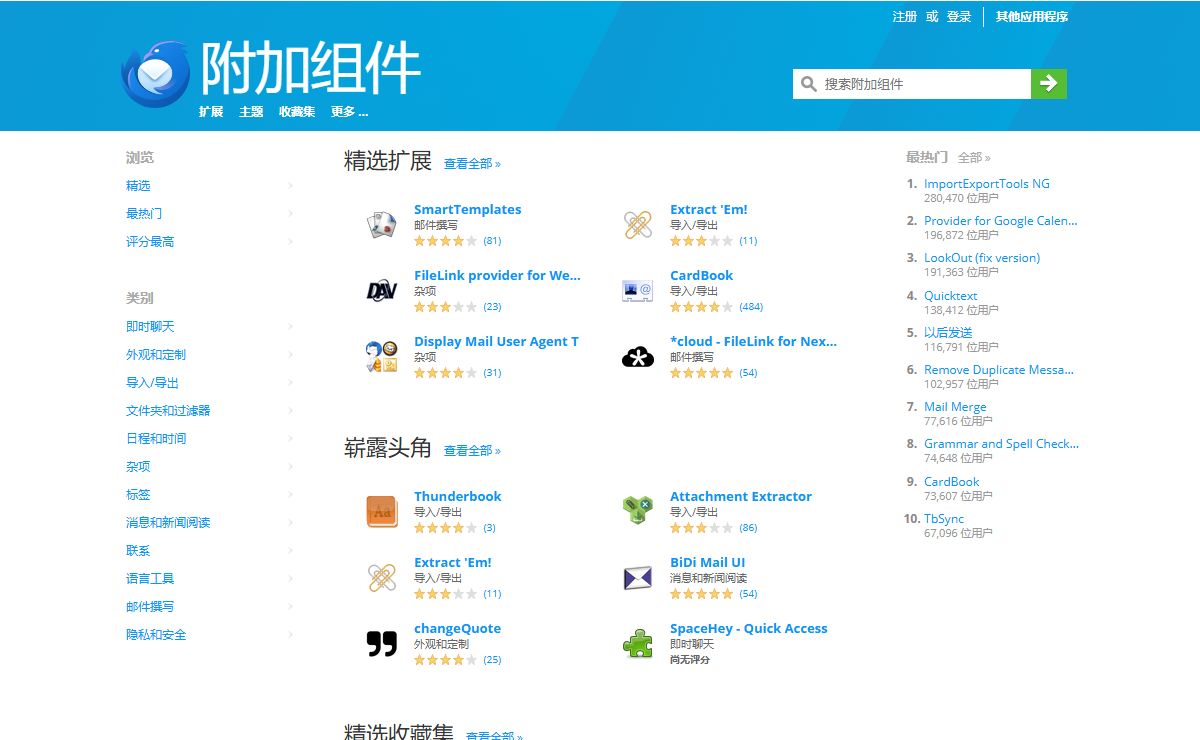Click CardBook in 最热门 list
1200x740 pixels.
pyautogui.click(x=952, y=482)
